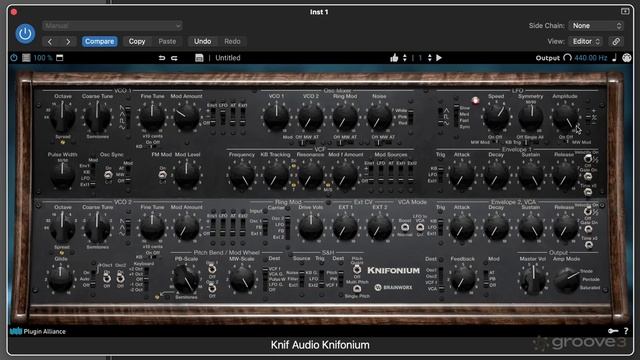Toggle the VCA Mode Boost switch

[x=405, y=228]
